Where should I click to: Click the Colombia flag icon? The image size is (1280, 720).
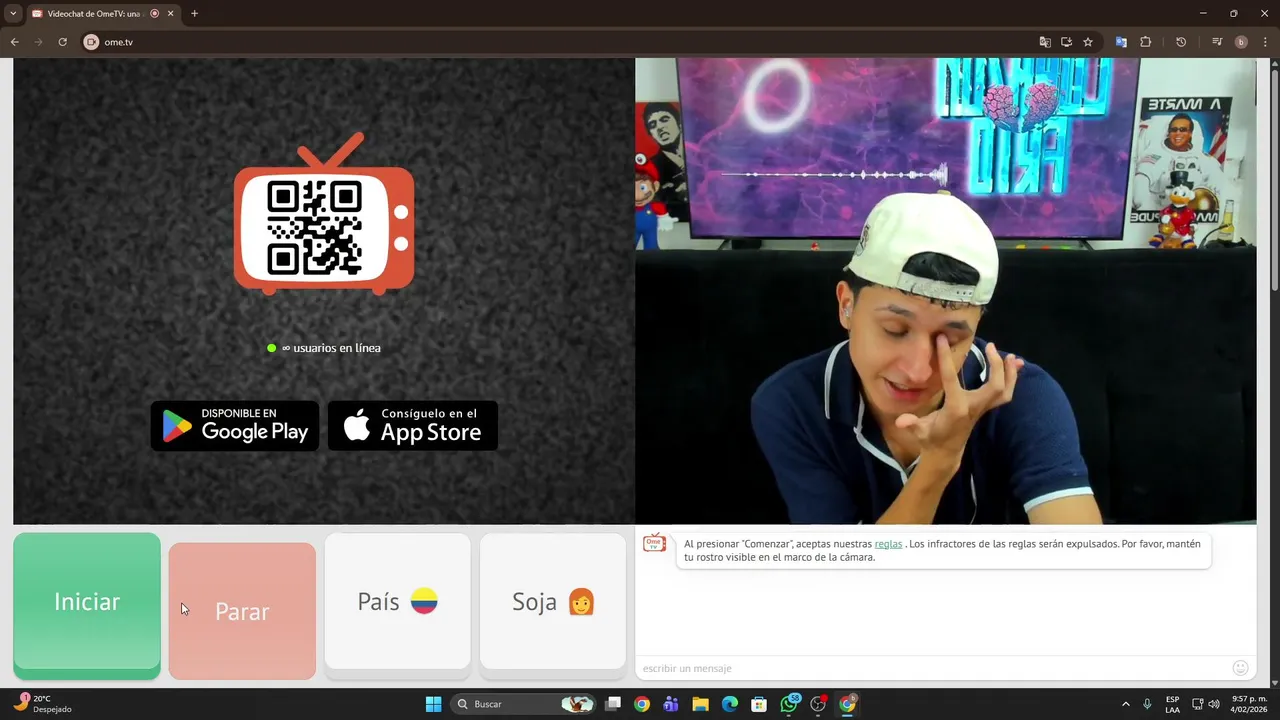(424, 601)
